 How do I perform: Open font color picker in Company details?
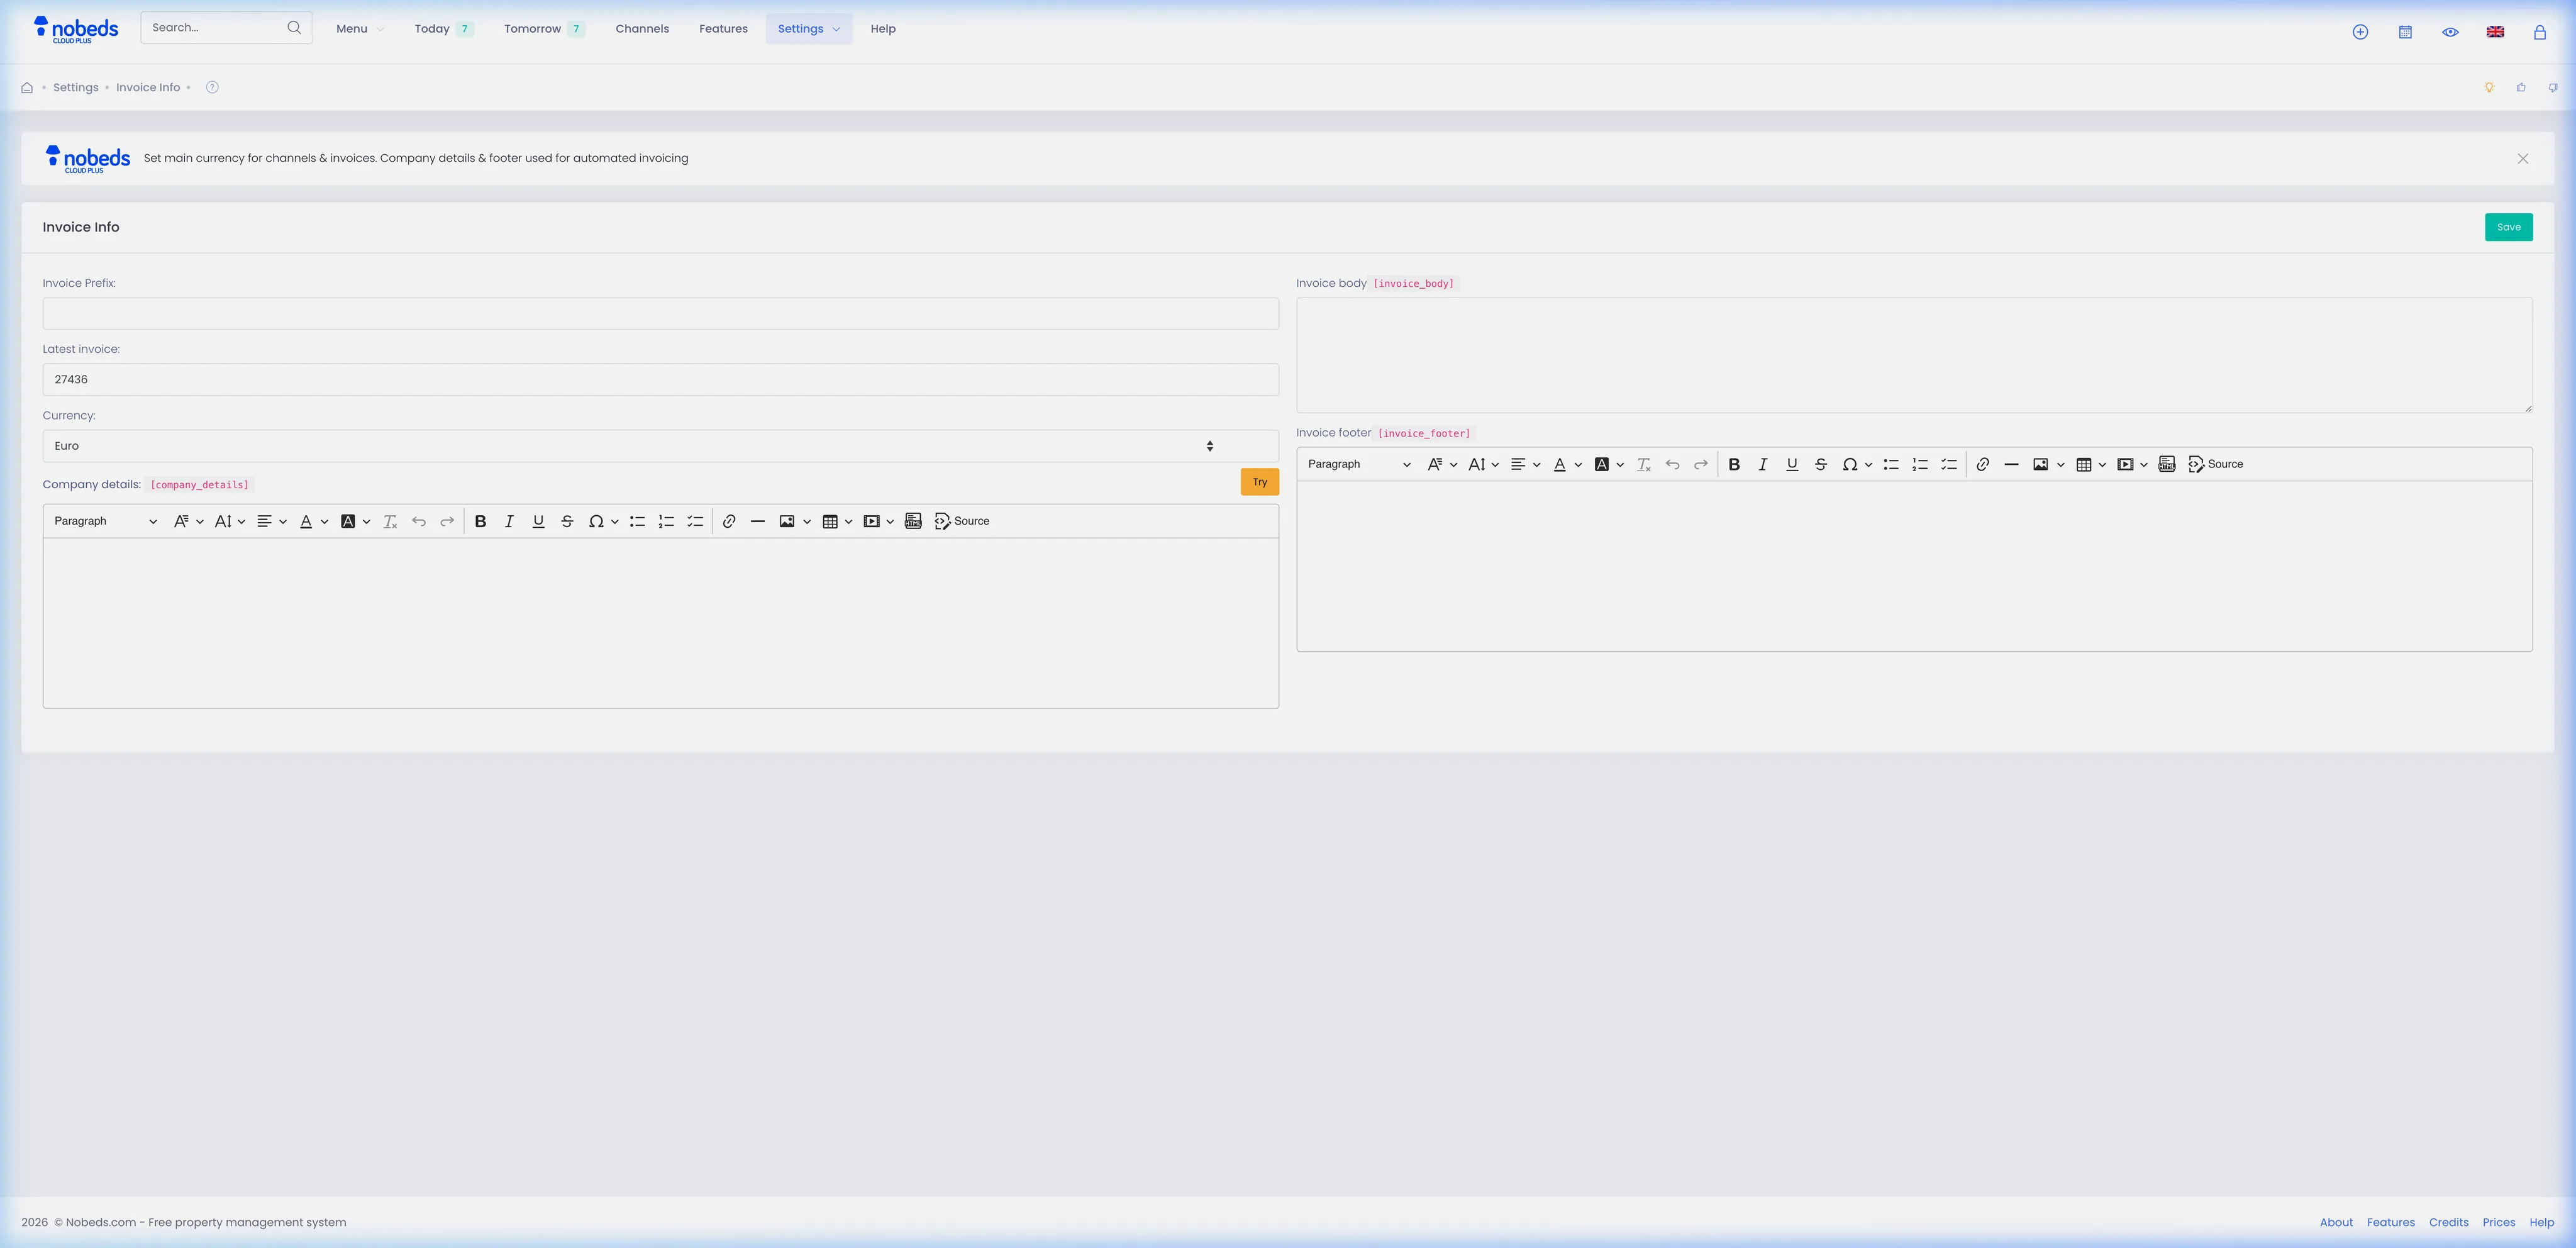(x=313, y=521)
